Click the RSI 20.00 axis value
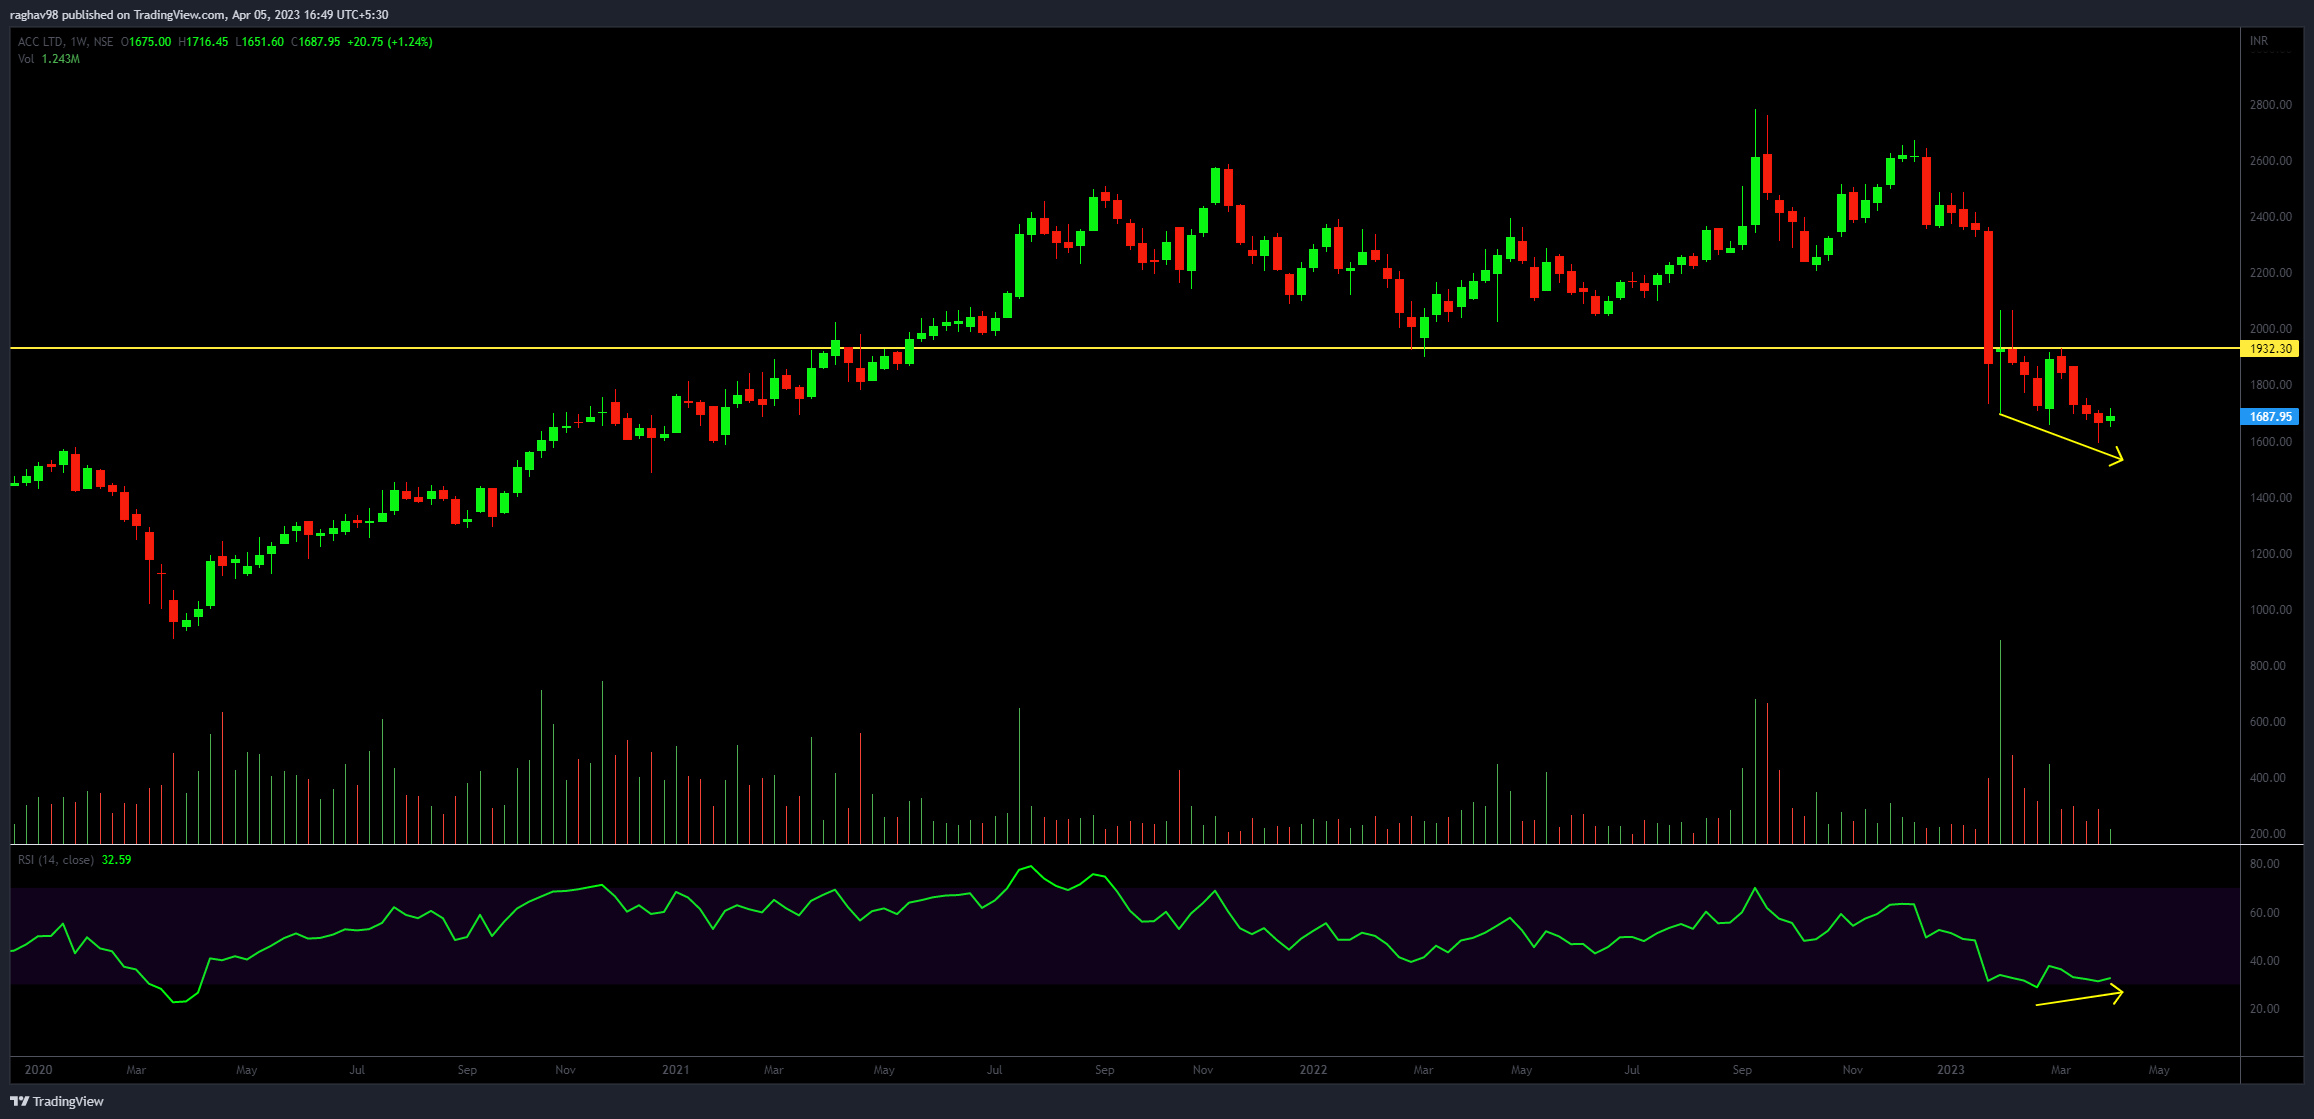The image size is (2314, 1119). click(2264, 1009)
